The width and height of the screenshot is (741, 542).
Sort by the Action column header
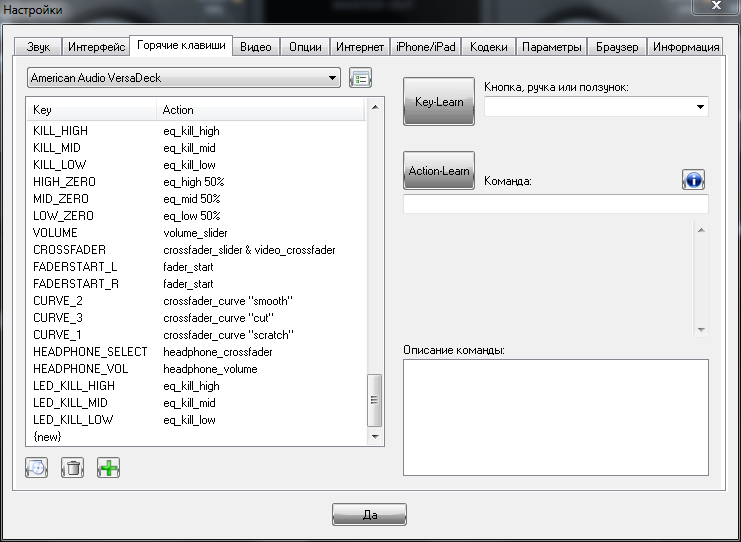click(x=261, y=110)
